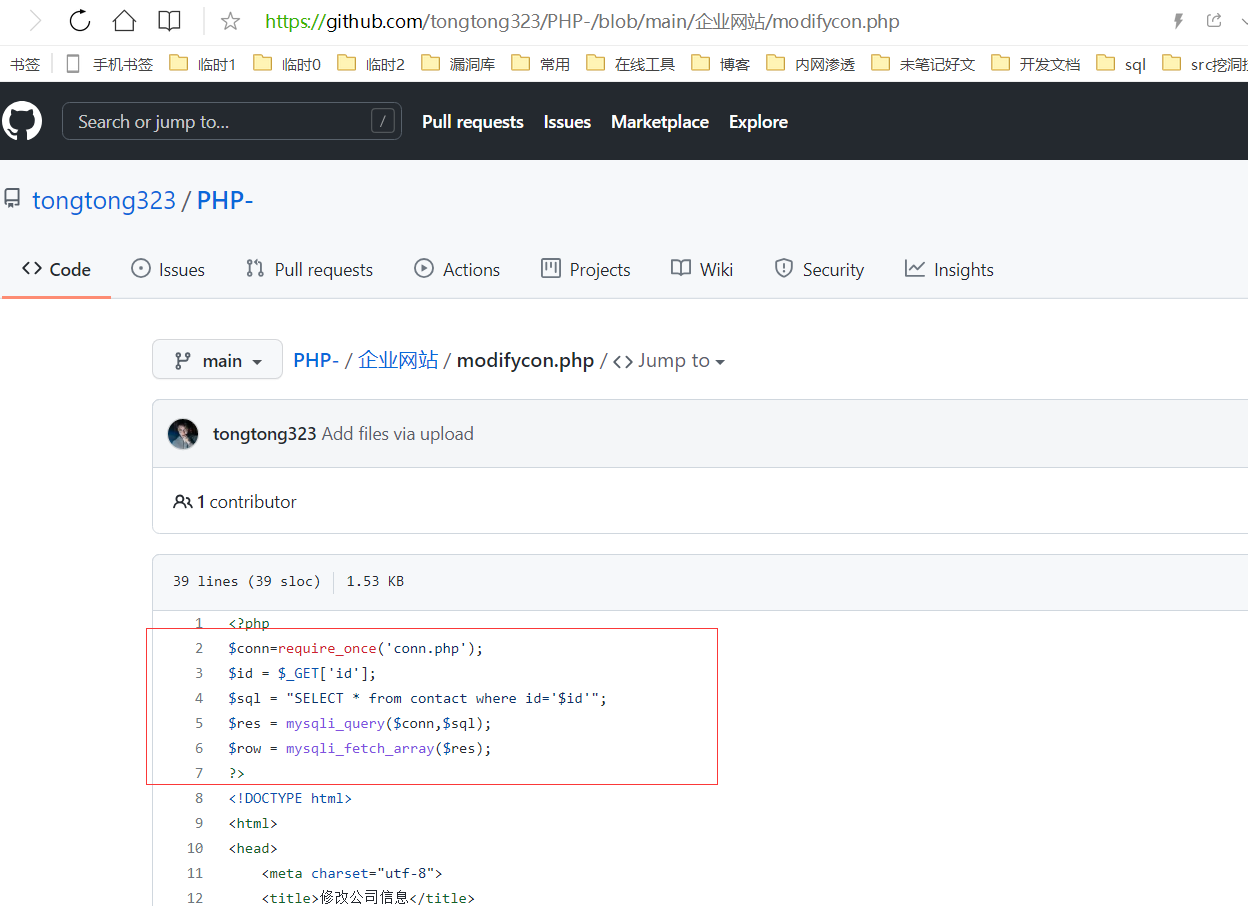Click the 1 contributor link

click(235, 502)
